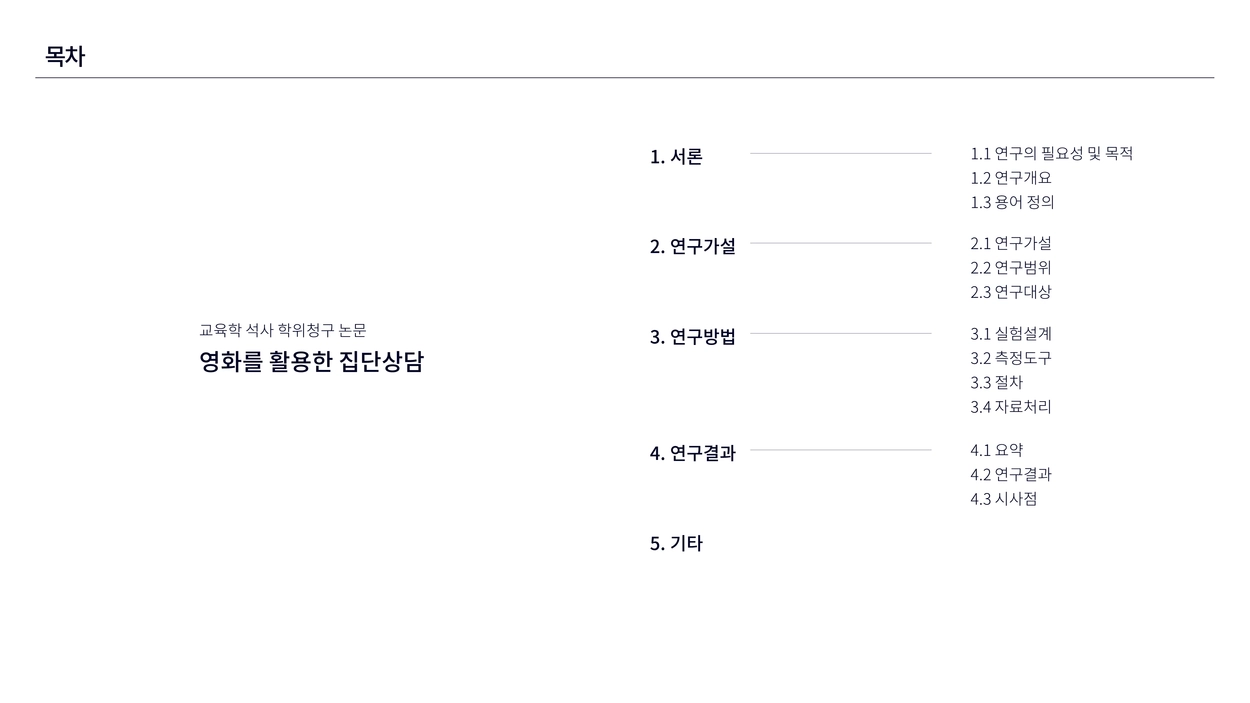The image size is (1250, 703).
Task: Jump to chapter 3. 연구방법
Action: coord(692,337)
